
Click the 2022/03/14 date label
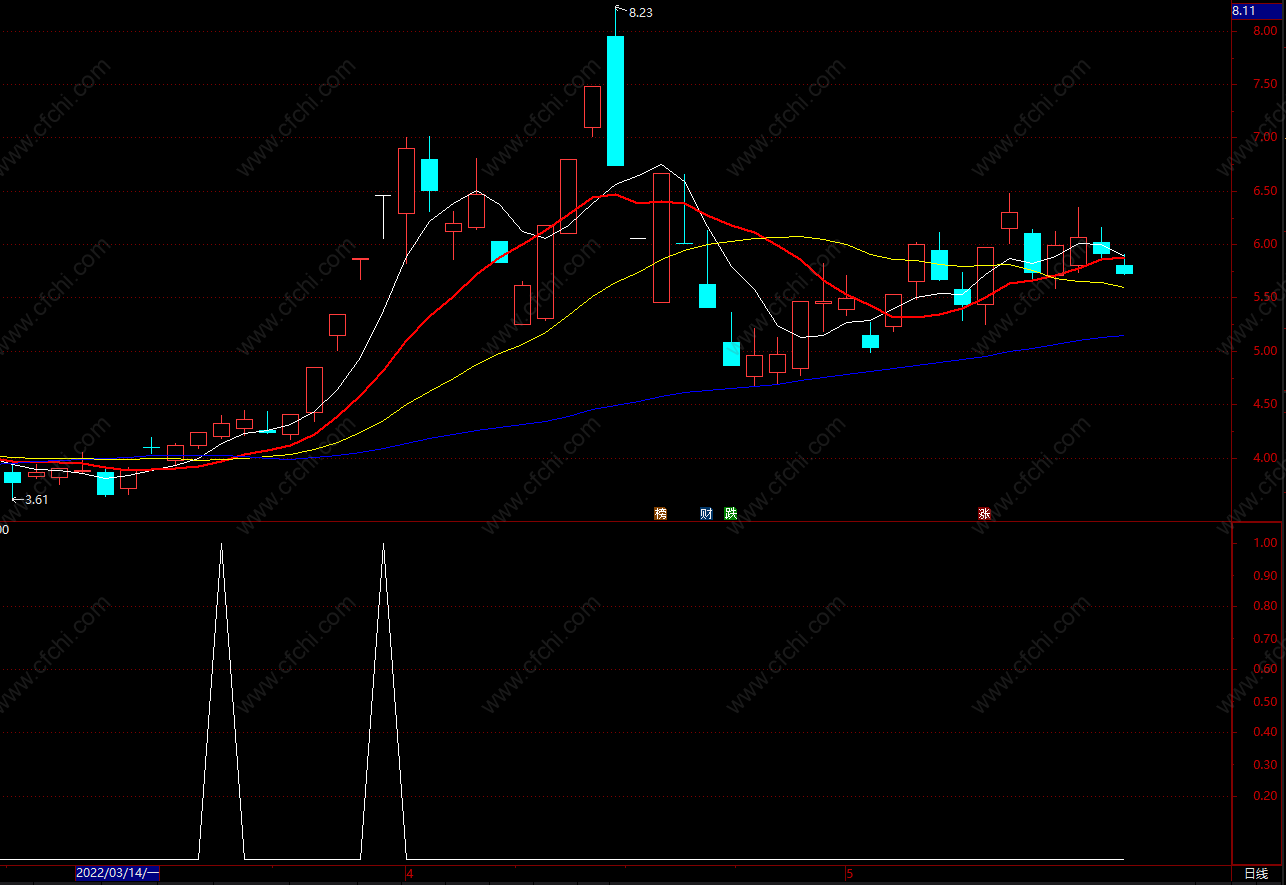tap(118, 874)
